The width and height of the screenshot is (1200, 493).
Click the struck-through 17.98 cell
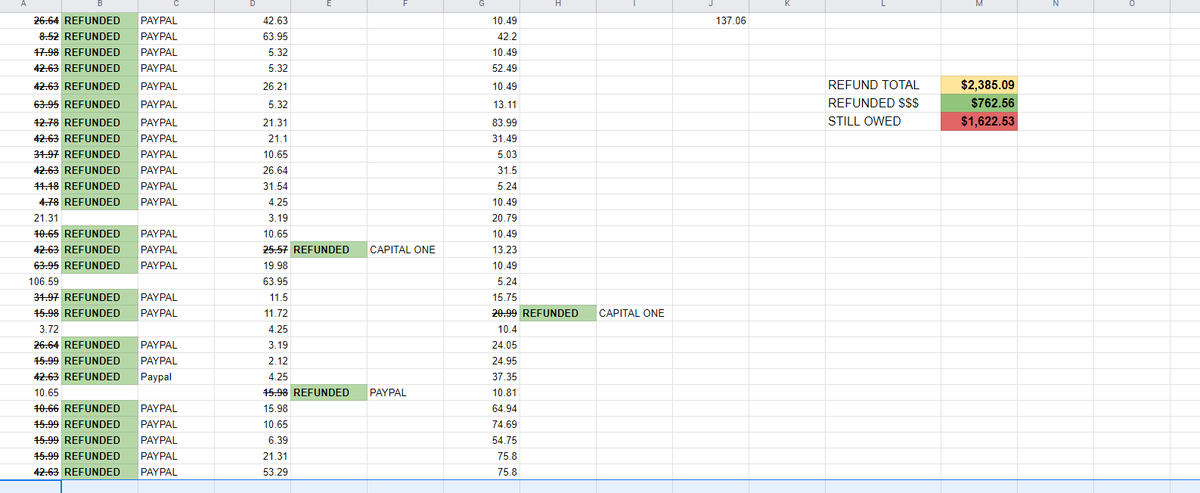30,52
